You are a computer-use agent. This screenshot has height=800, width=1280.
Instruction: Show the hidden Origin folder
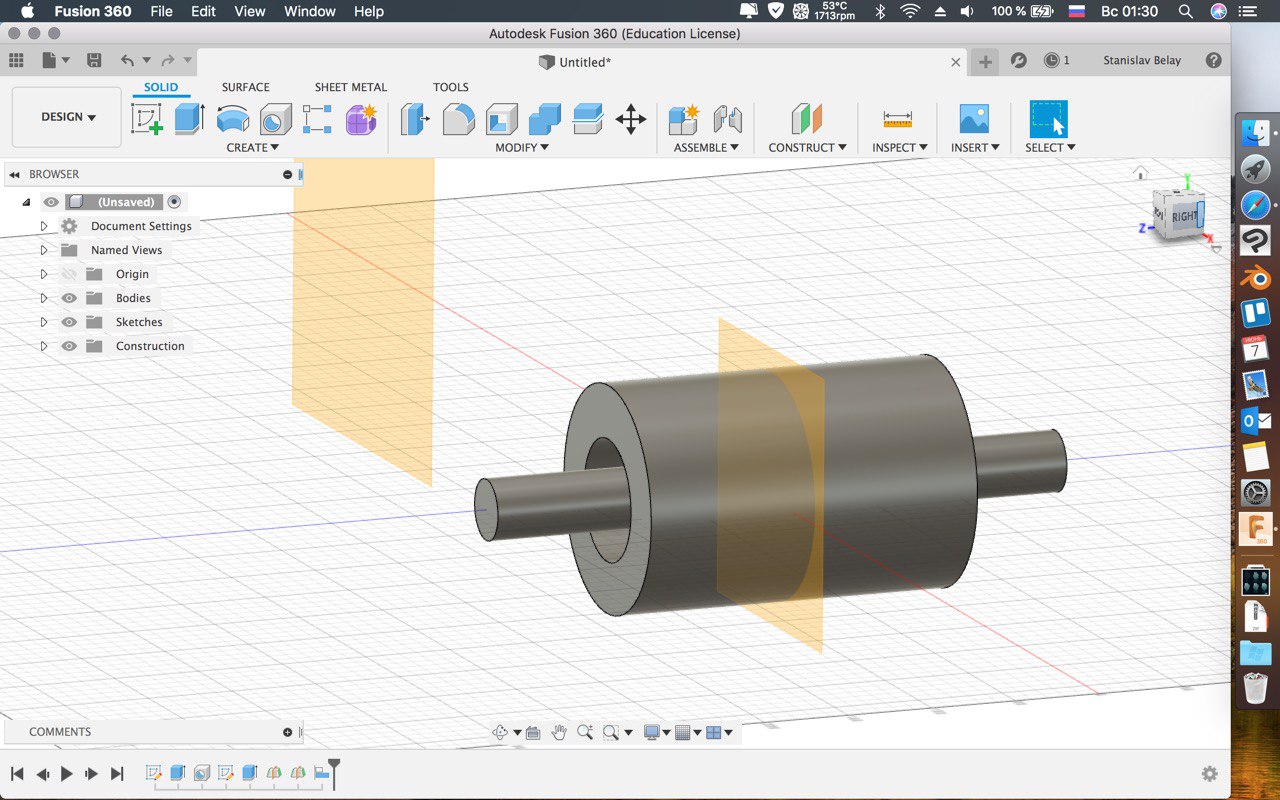[69, 274]
